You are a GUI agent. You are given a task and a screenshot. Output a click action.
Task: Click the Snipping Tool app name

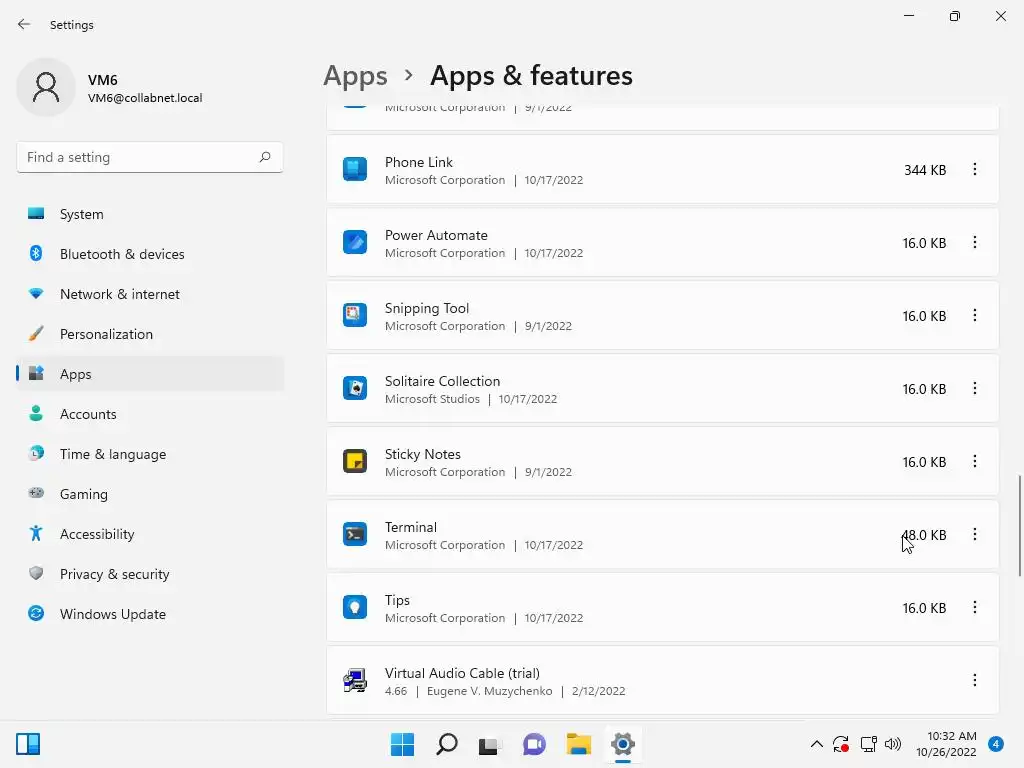[x=426, y=308]
